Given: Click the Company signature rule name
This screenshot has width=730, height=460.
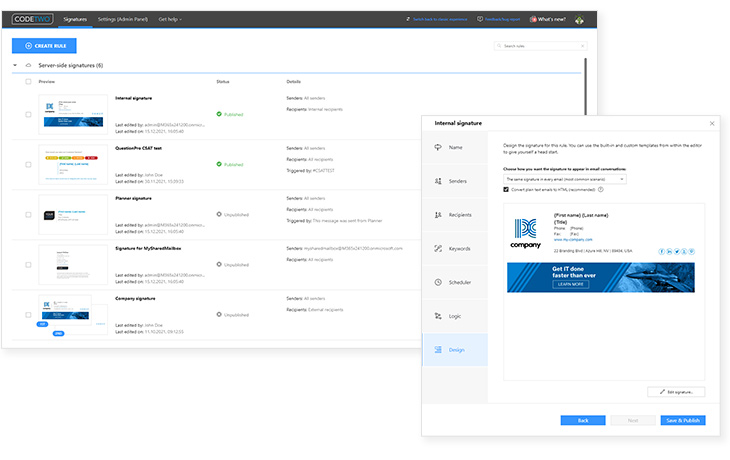Looking at the screenshot, I should click(135, 298).
